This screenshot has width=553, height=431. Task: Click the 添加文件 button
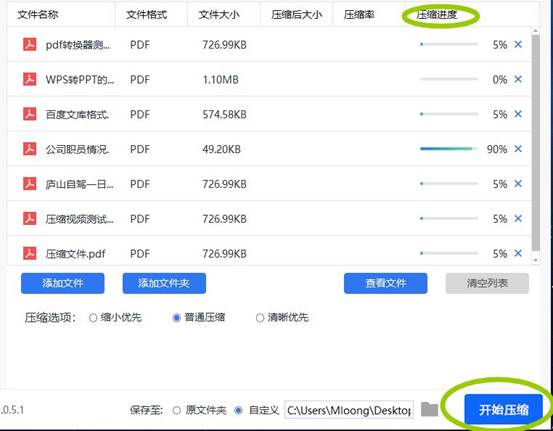(62, 283)
